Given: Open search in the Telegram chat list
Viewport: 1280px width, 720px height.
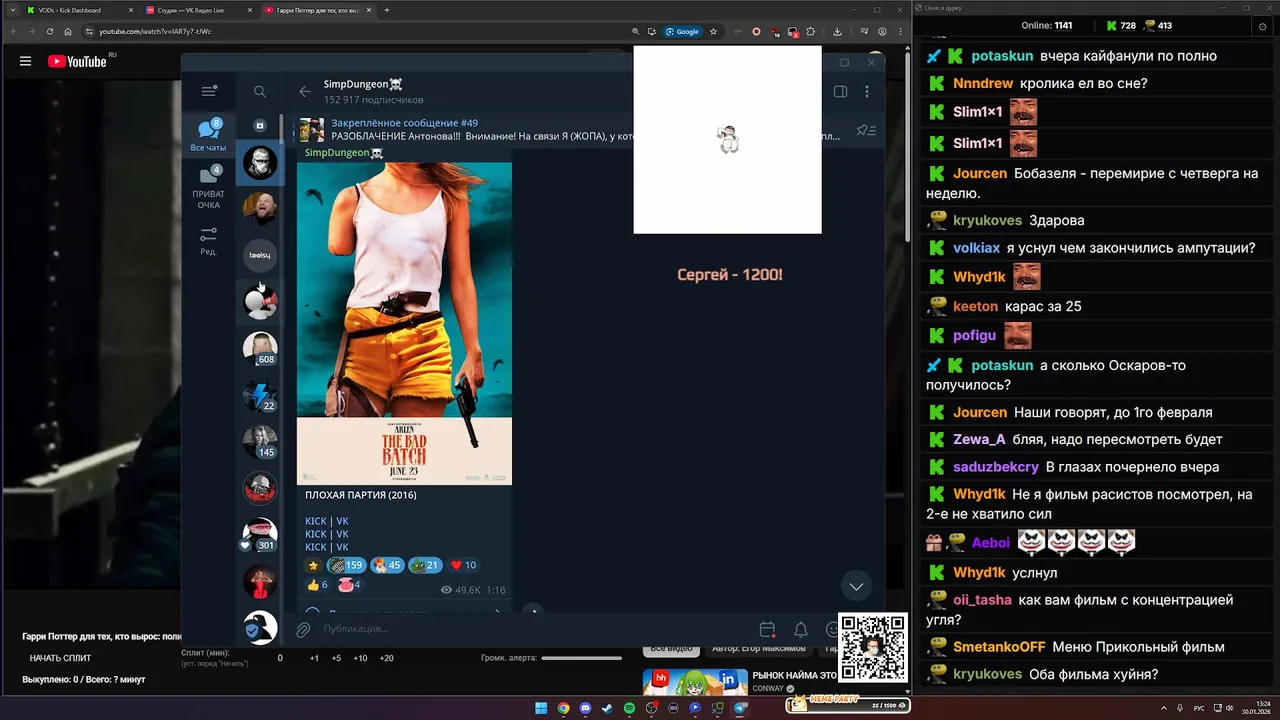Looking at the screenshot, I should click(x=260, y=91).
